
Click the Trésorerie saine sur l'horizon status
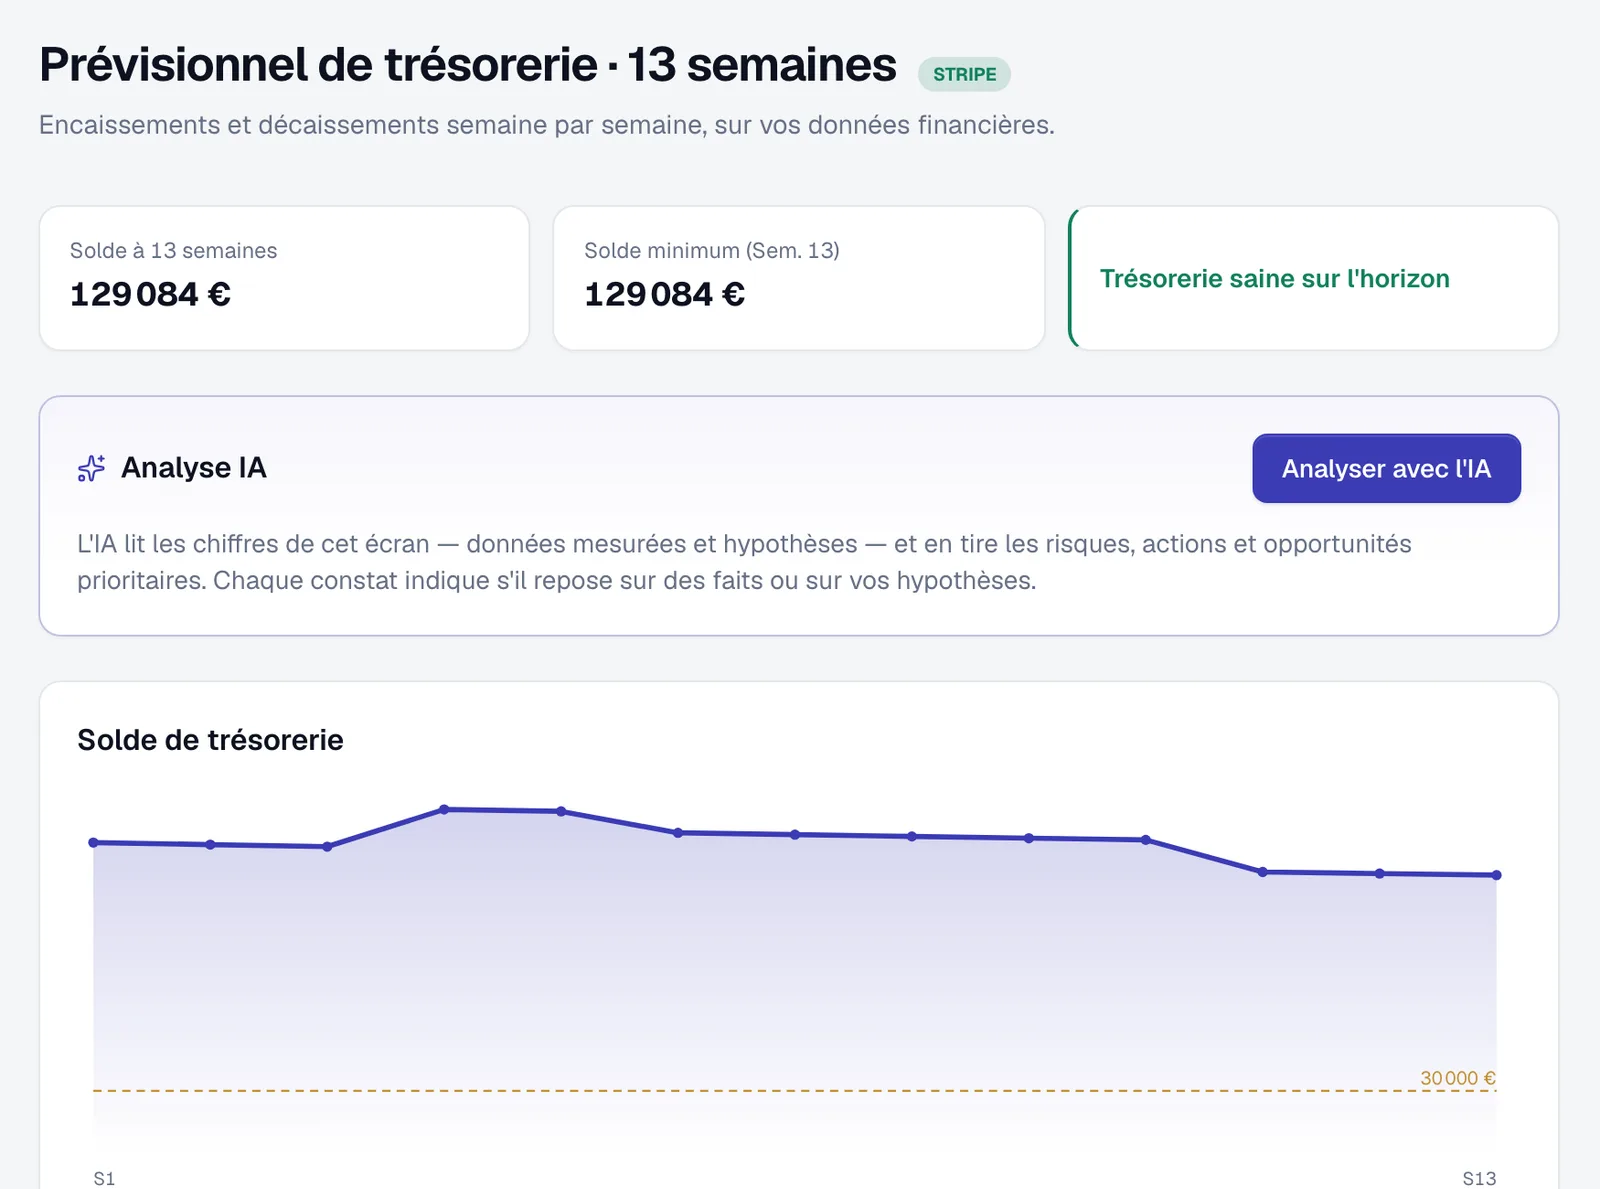pos(1275,278)
